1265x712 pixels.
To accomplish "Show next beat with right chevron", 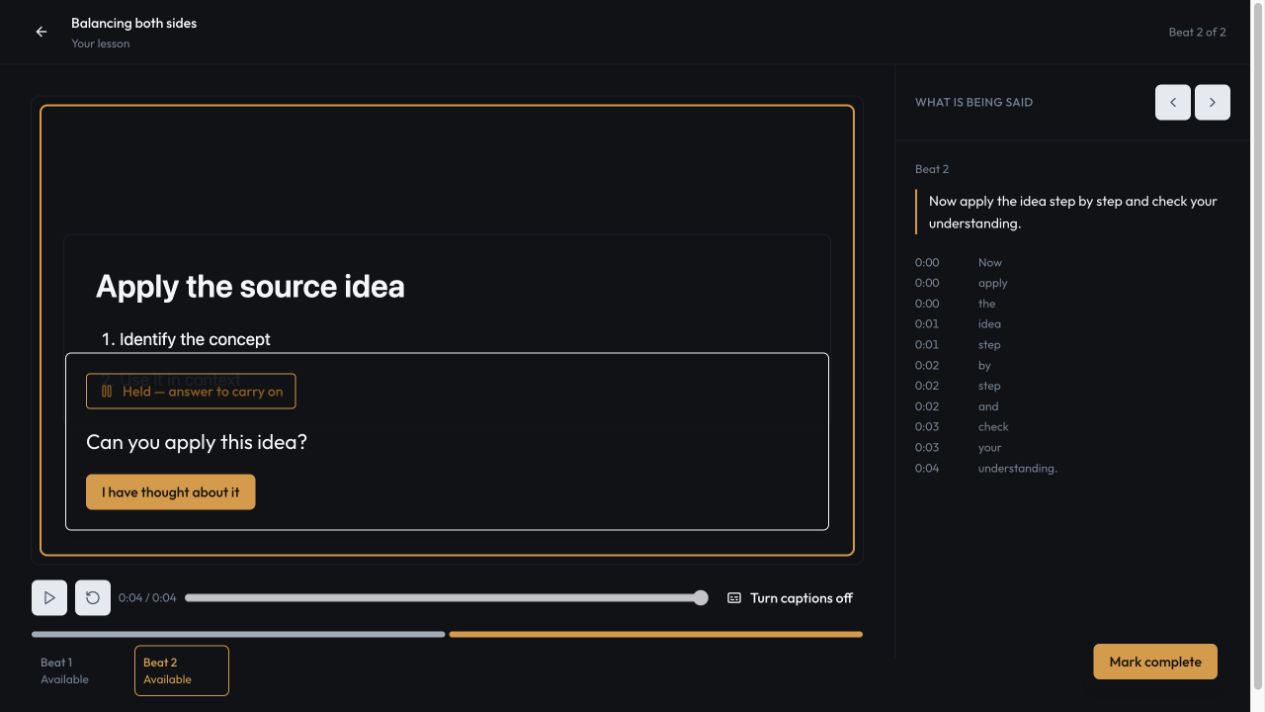I will tap(1212, 102).
